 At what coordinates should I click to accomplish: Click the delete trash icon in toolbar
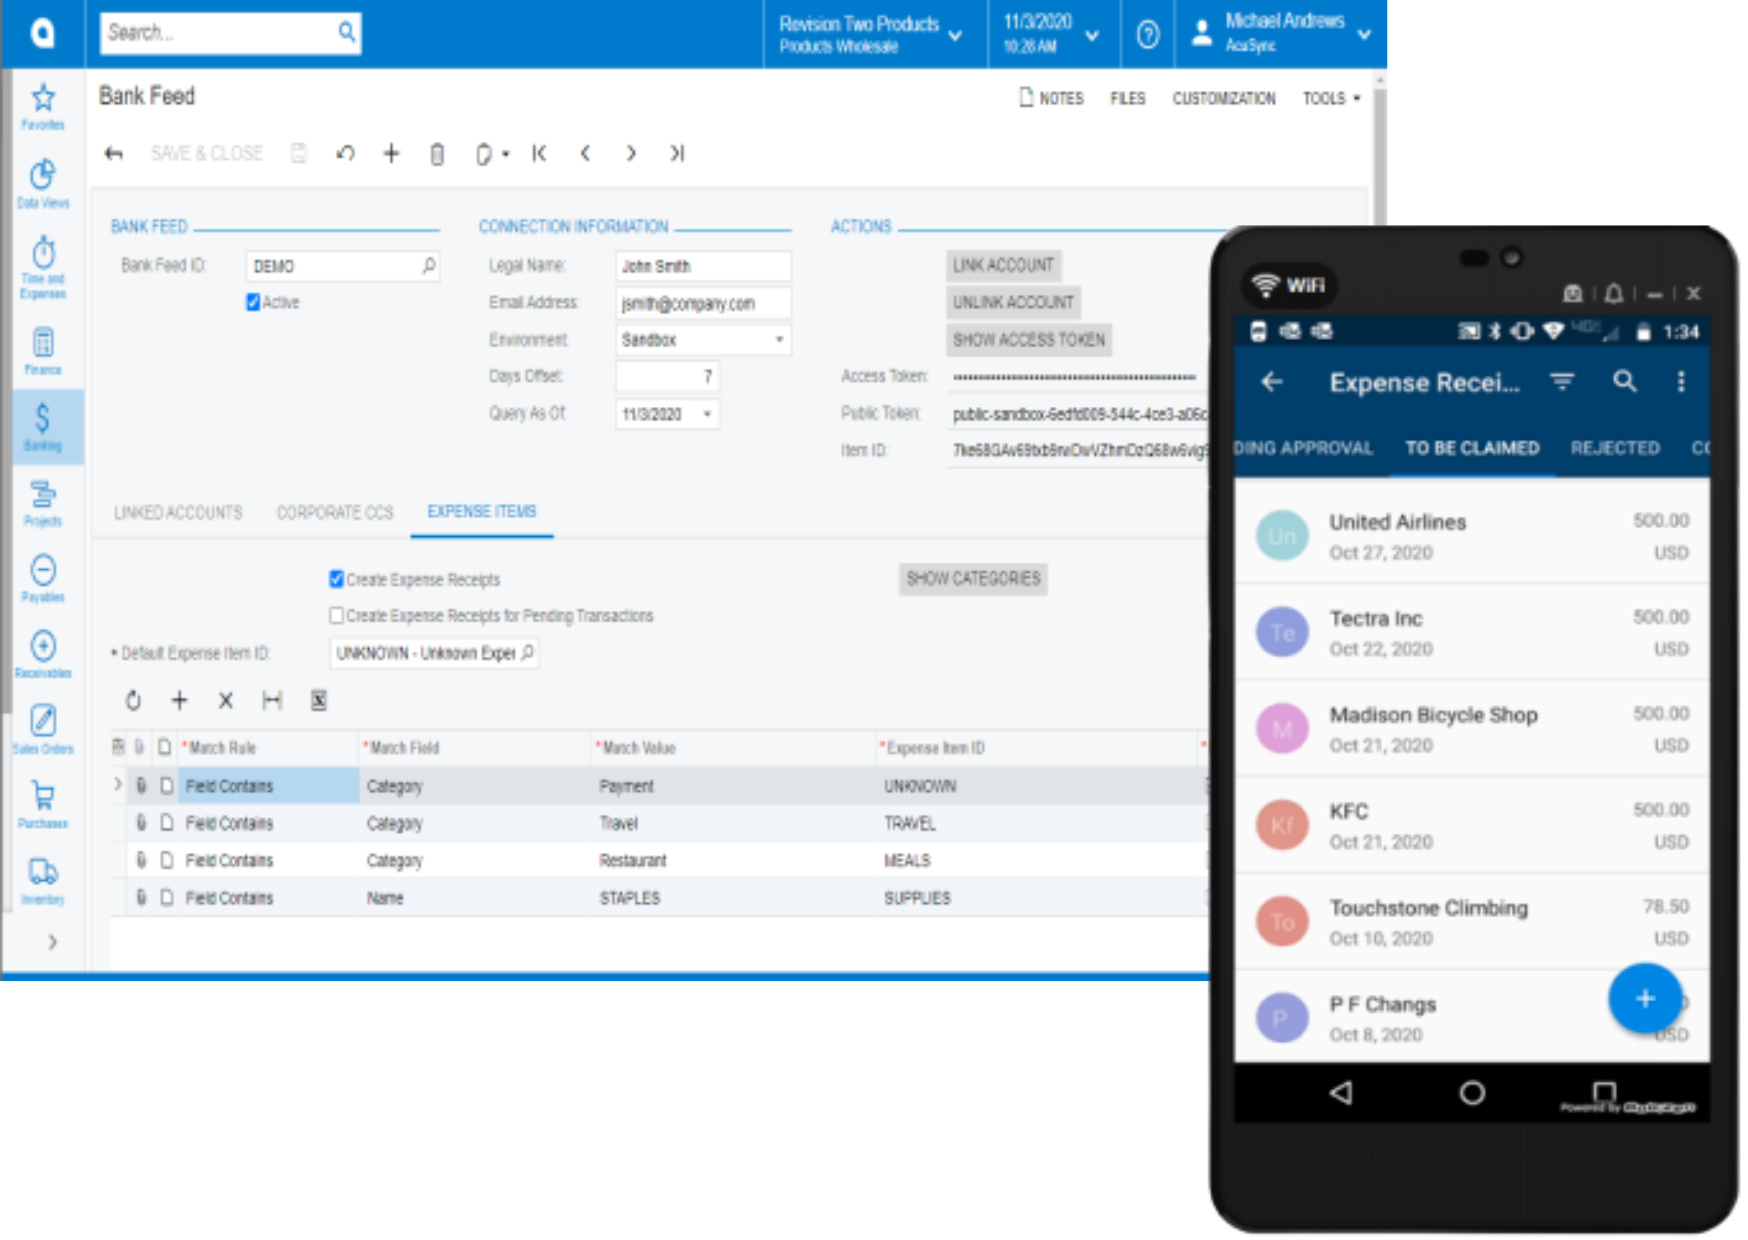pyautogui.click(x=437, y=154)
